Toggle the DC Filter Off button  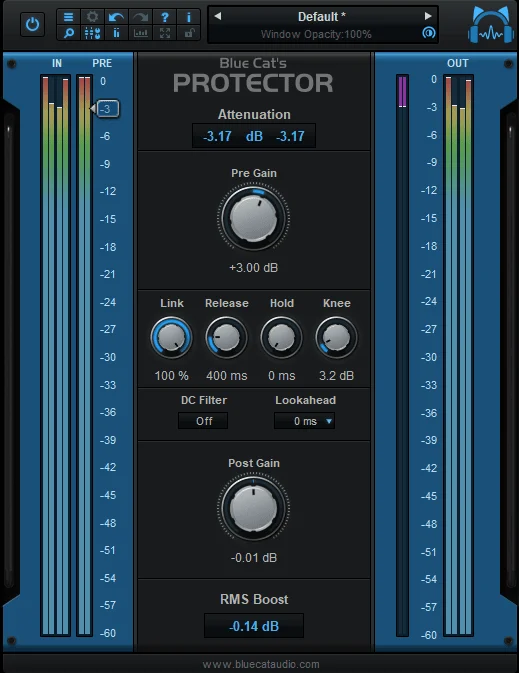(x=203, y=421)
